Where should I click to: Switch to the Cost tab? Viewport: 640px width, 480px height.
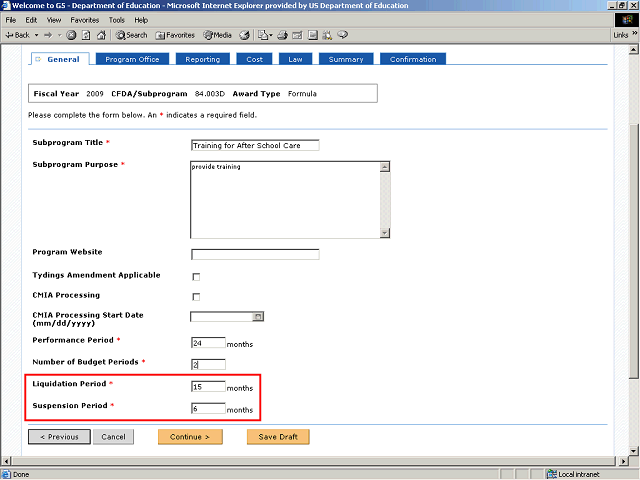coord(254,59)
